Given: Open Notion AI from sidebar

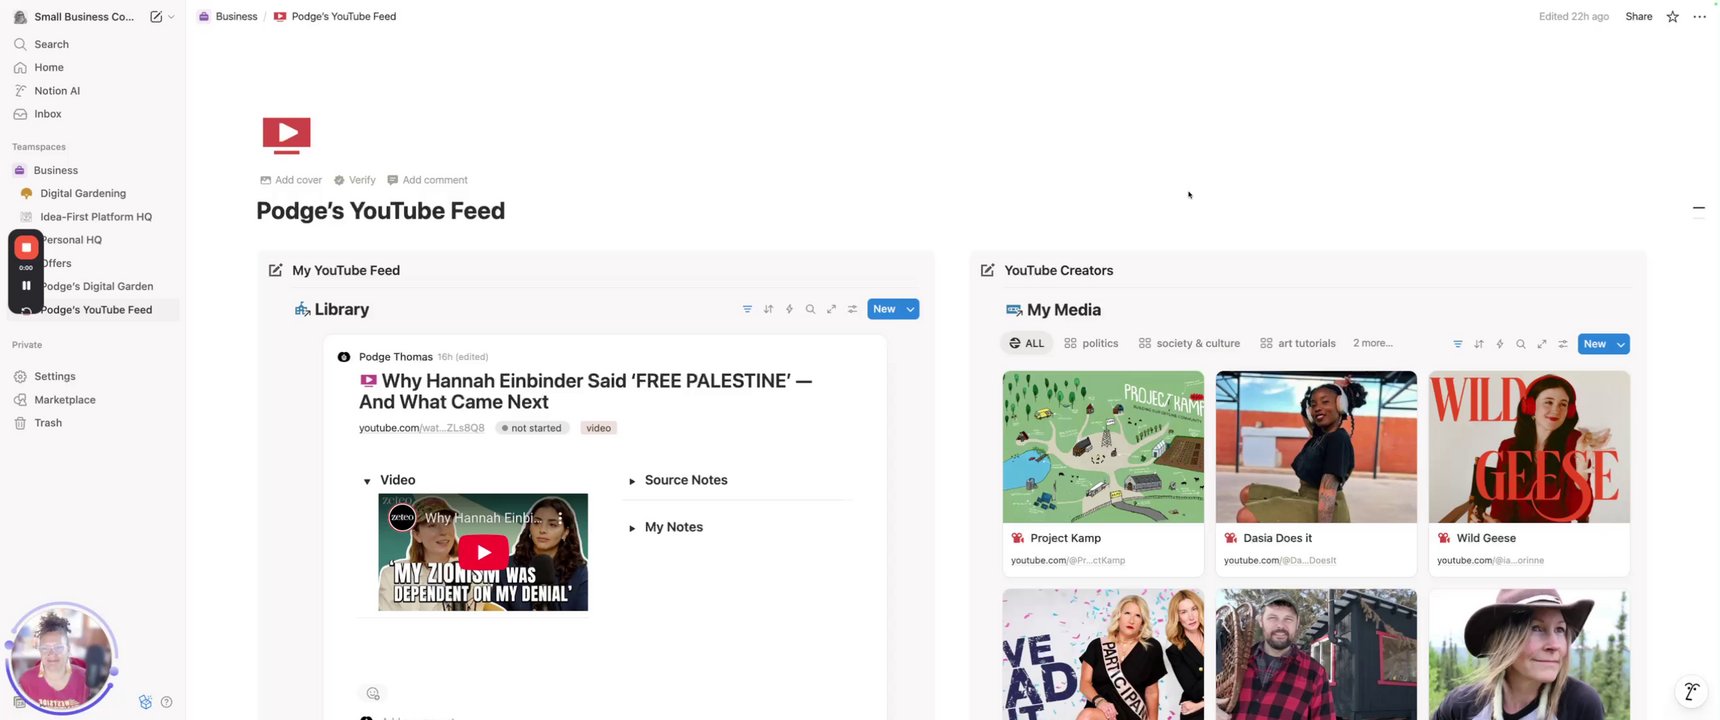Looking at the screenshot, I should pos(57,90).
